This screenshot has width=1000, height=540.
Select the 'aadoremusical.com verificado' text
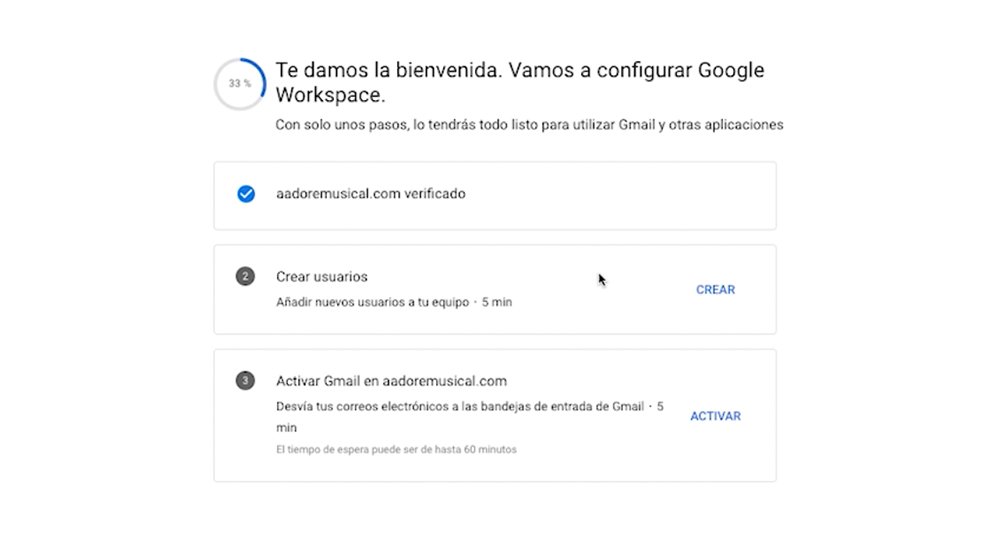point(371,194)
